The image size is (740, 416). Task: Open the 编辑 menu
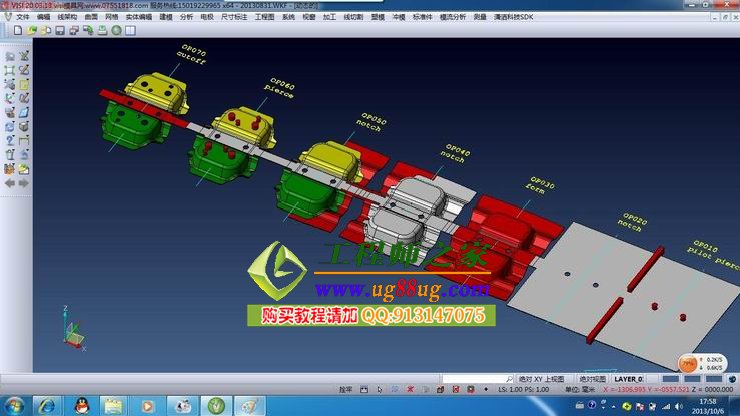point(43,17)
